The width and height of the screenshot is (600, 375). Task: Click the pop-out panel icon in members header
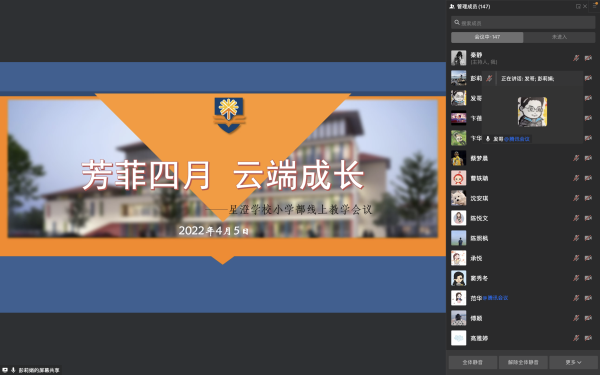pos(578,6)
